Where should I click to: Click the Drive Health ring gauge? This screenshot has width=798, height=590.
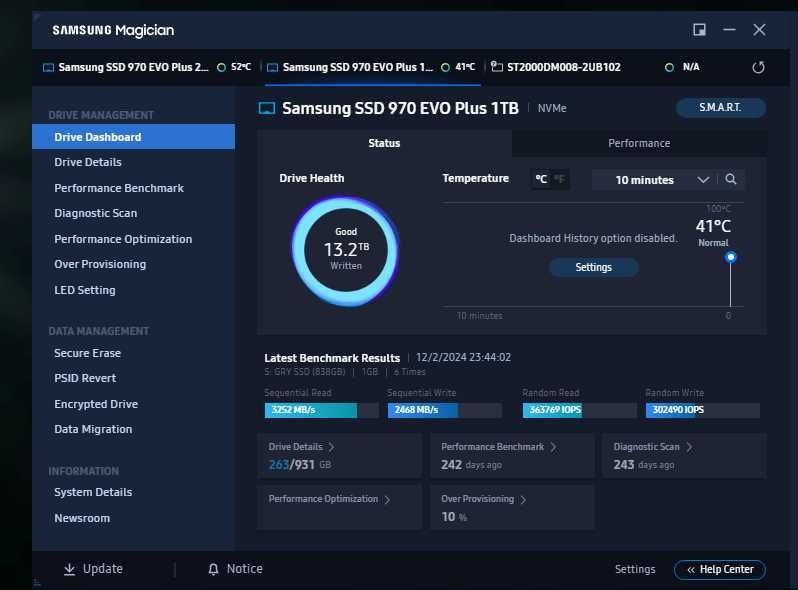click(346, 250)
